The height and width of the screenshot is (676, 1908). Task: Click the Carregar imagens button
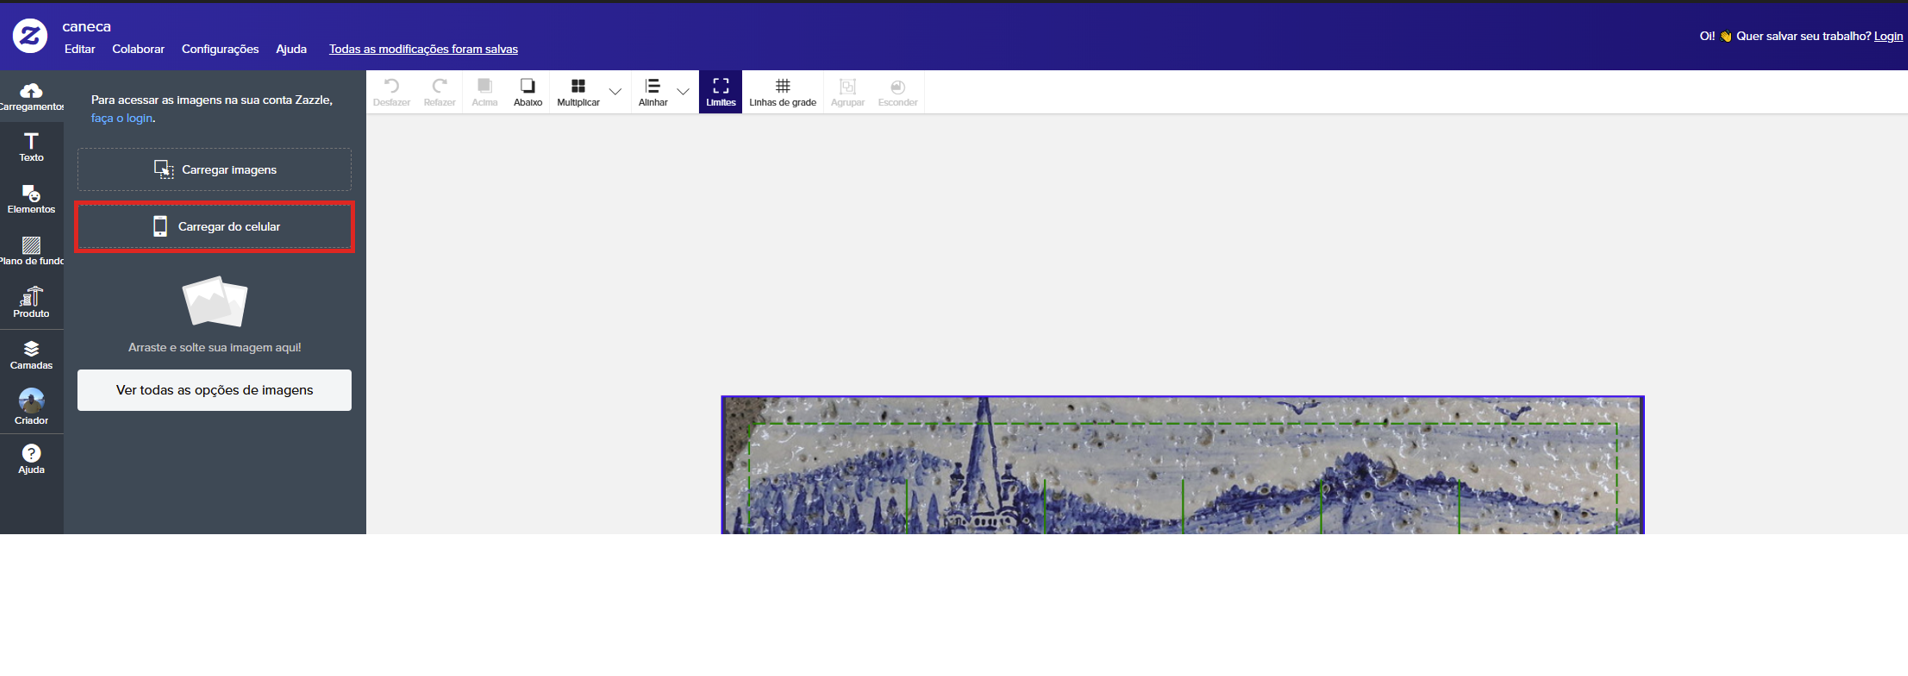(x=214, y=170)
